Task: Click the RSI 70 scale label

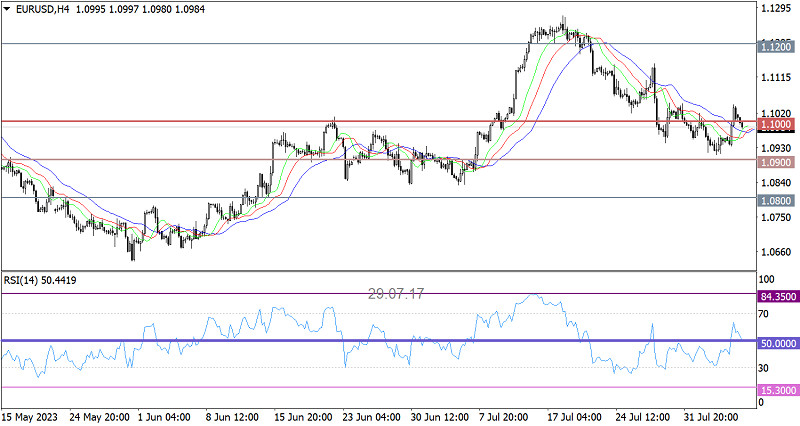Action: point(763,314)
